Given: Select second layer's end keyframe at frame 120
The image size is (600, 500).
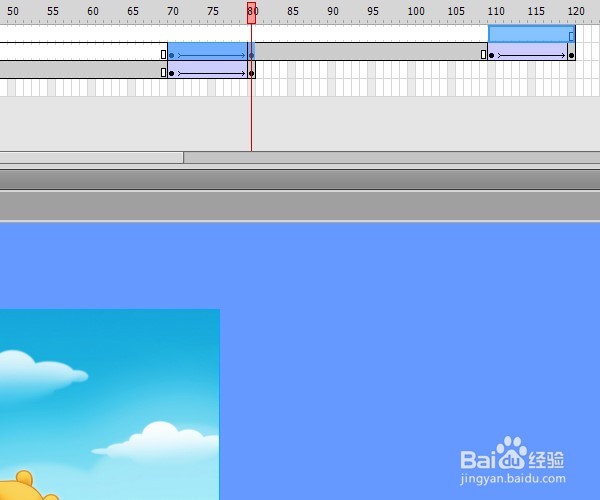Looking at the screenshot, I should click(x=571, y=55).
